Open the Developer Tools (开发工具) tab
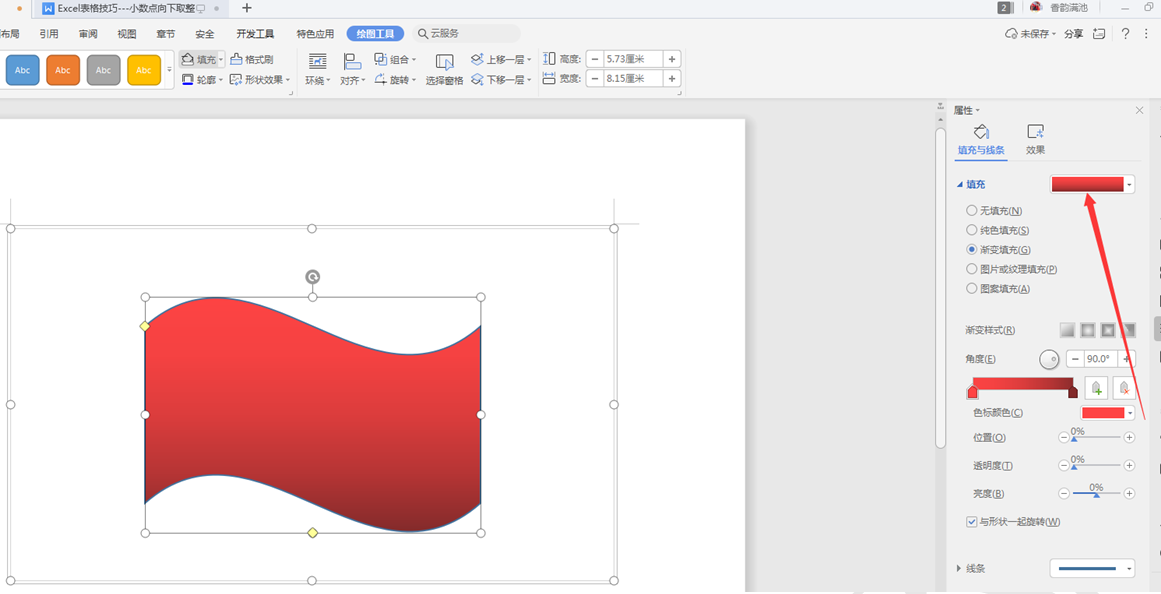The height and width of the screenshot is (594, 1161). pyautogui.click(x=255, y=34)
